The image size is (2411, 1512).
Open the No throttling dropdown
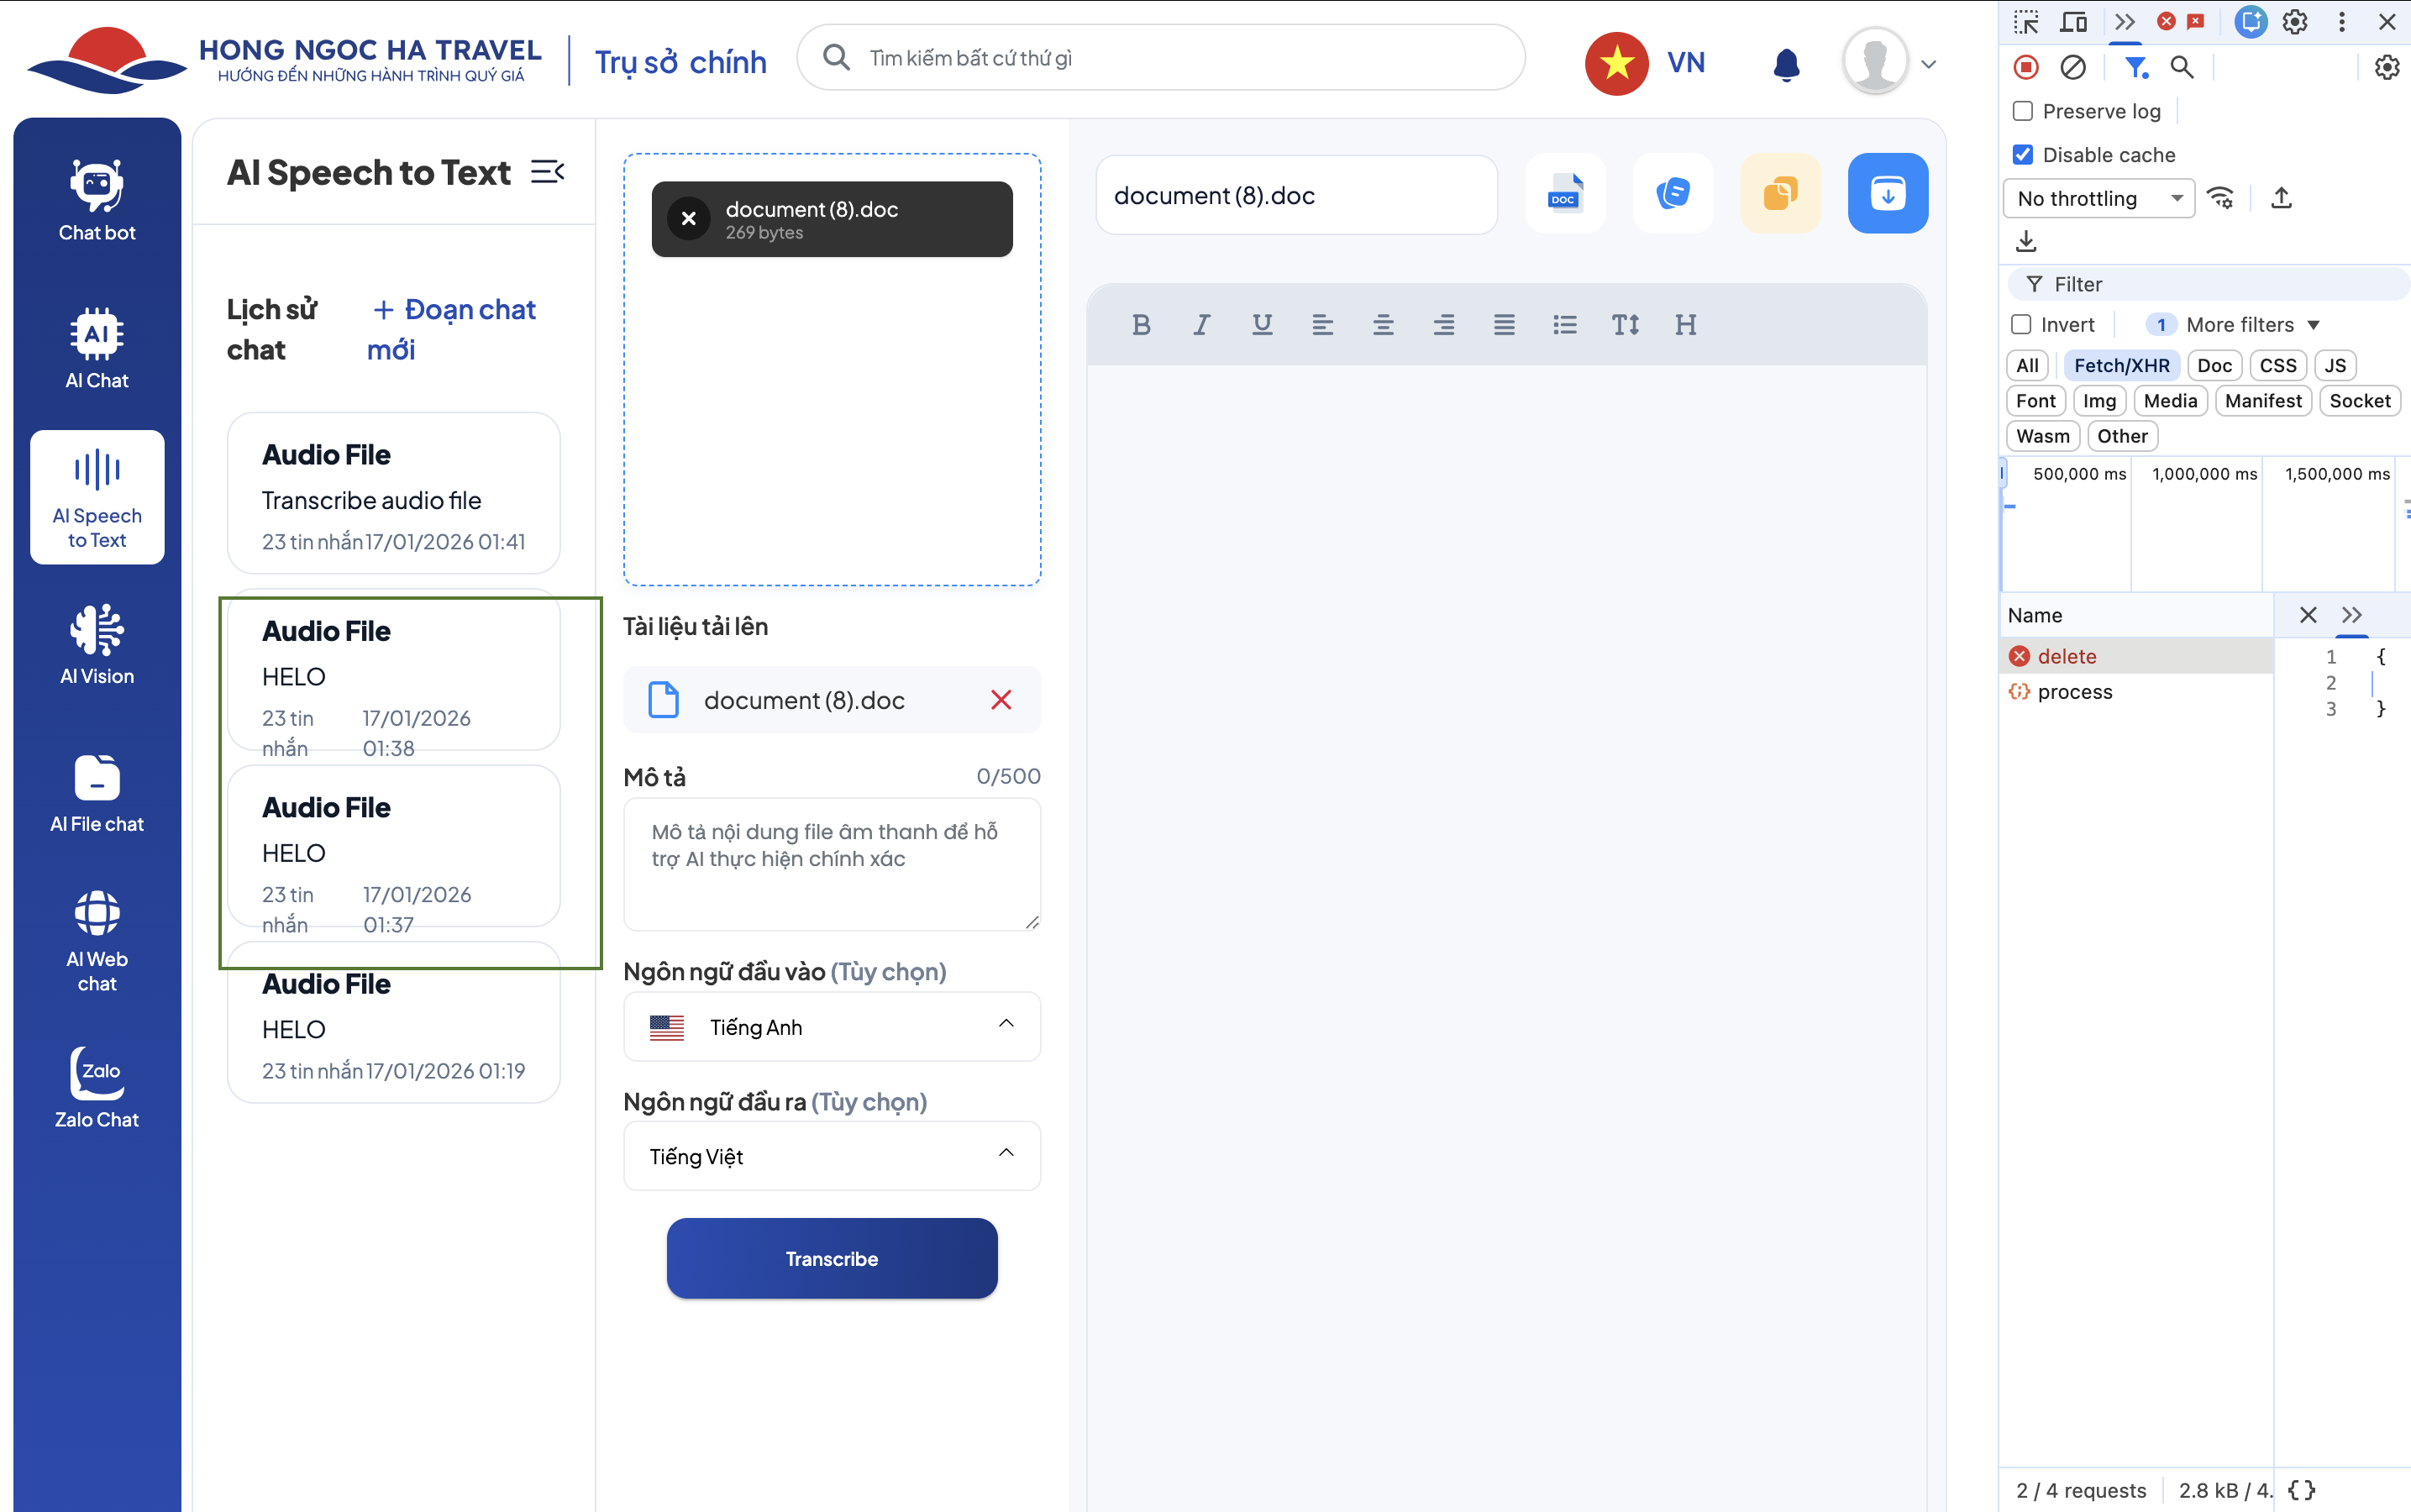click(x=2098, y=199)
